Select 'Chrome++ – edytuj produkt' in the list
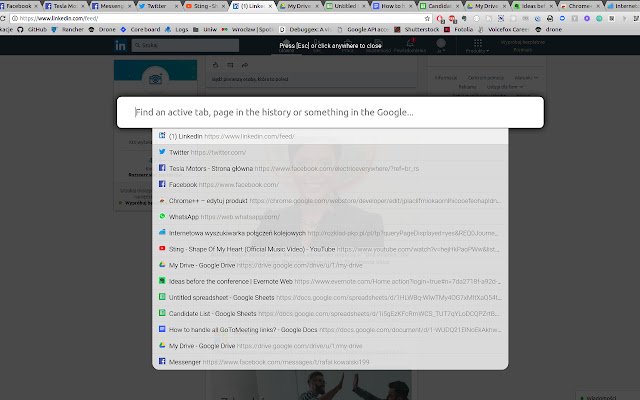Screen dimensions: 640x400 (330, 200)
